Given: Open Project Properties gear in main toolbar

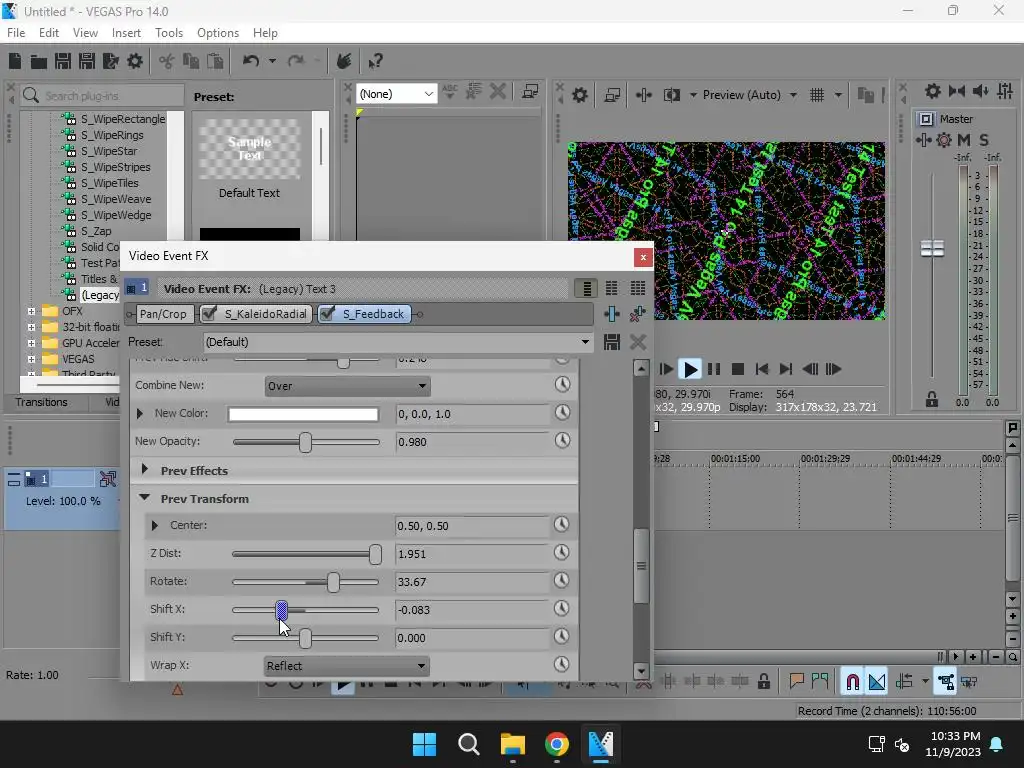Looking at the screenshot, I should point(135,61).
